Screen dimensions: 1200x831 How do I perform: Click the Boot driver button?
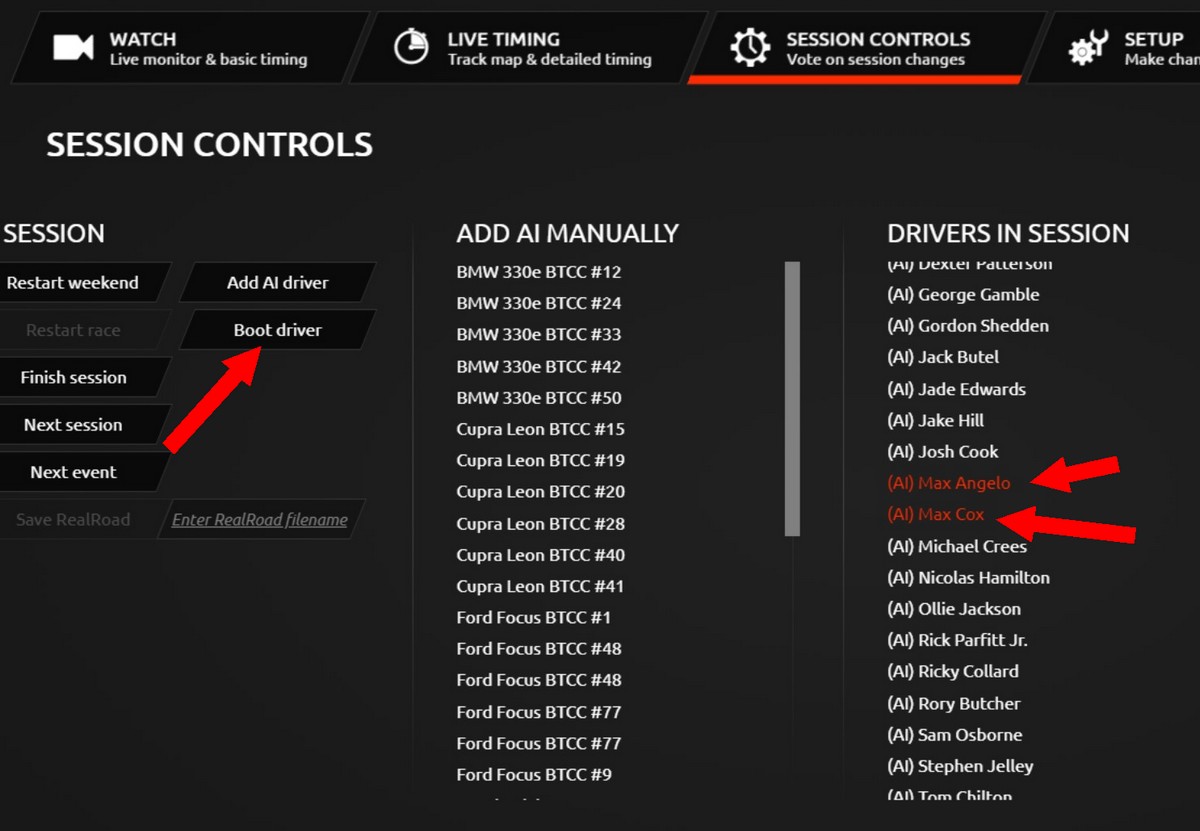pos(278,330)
